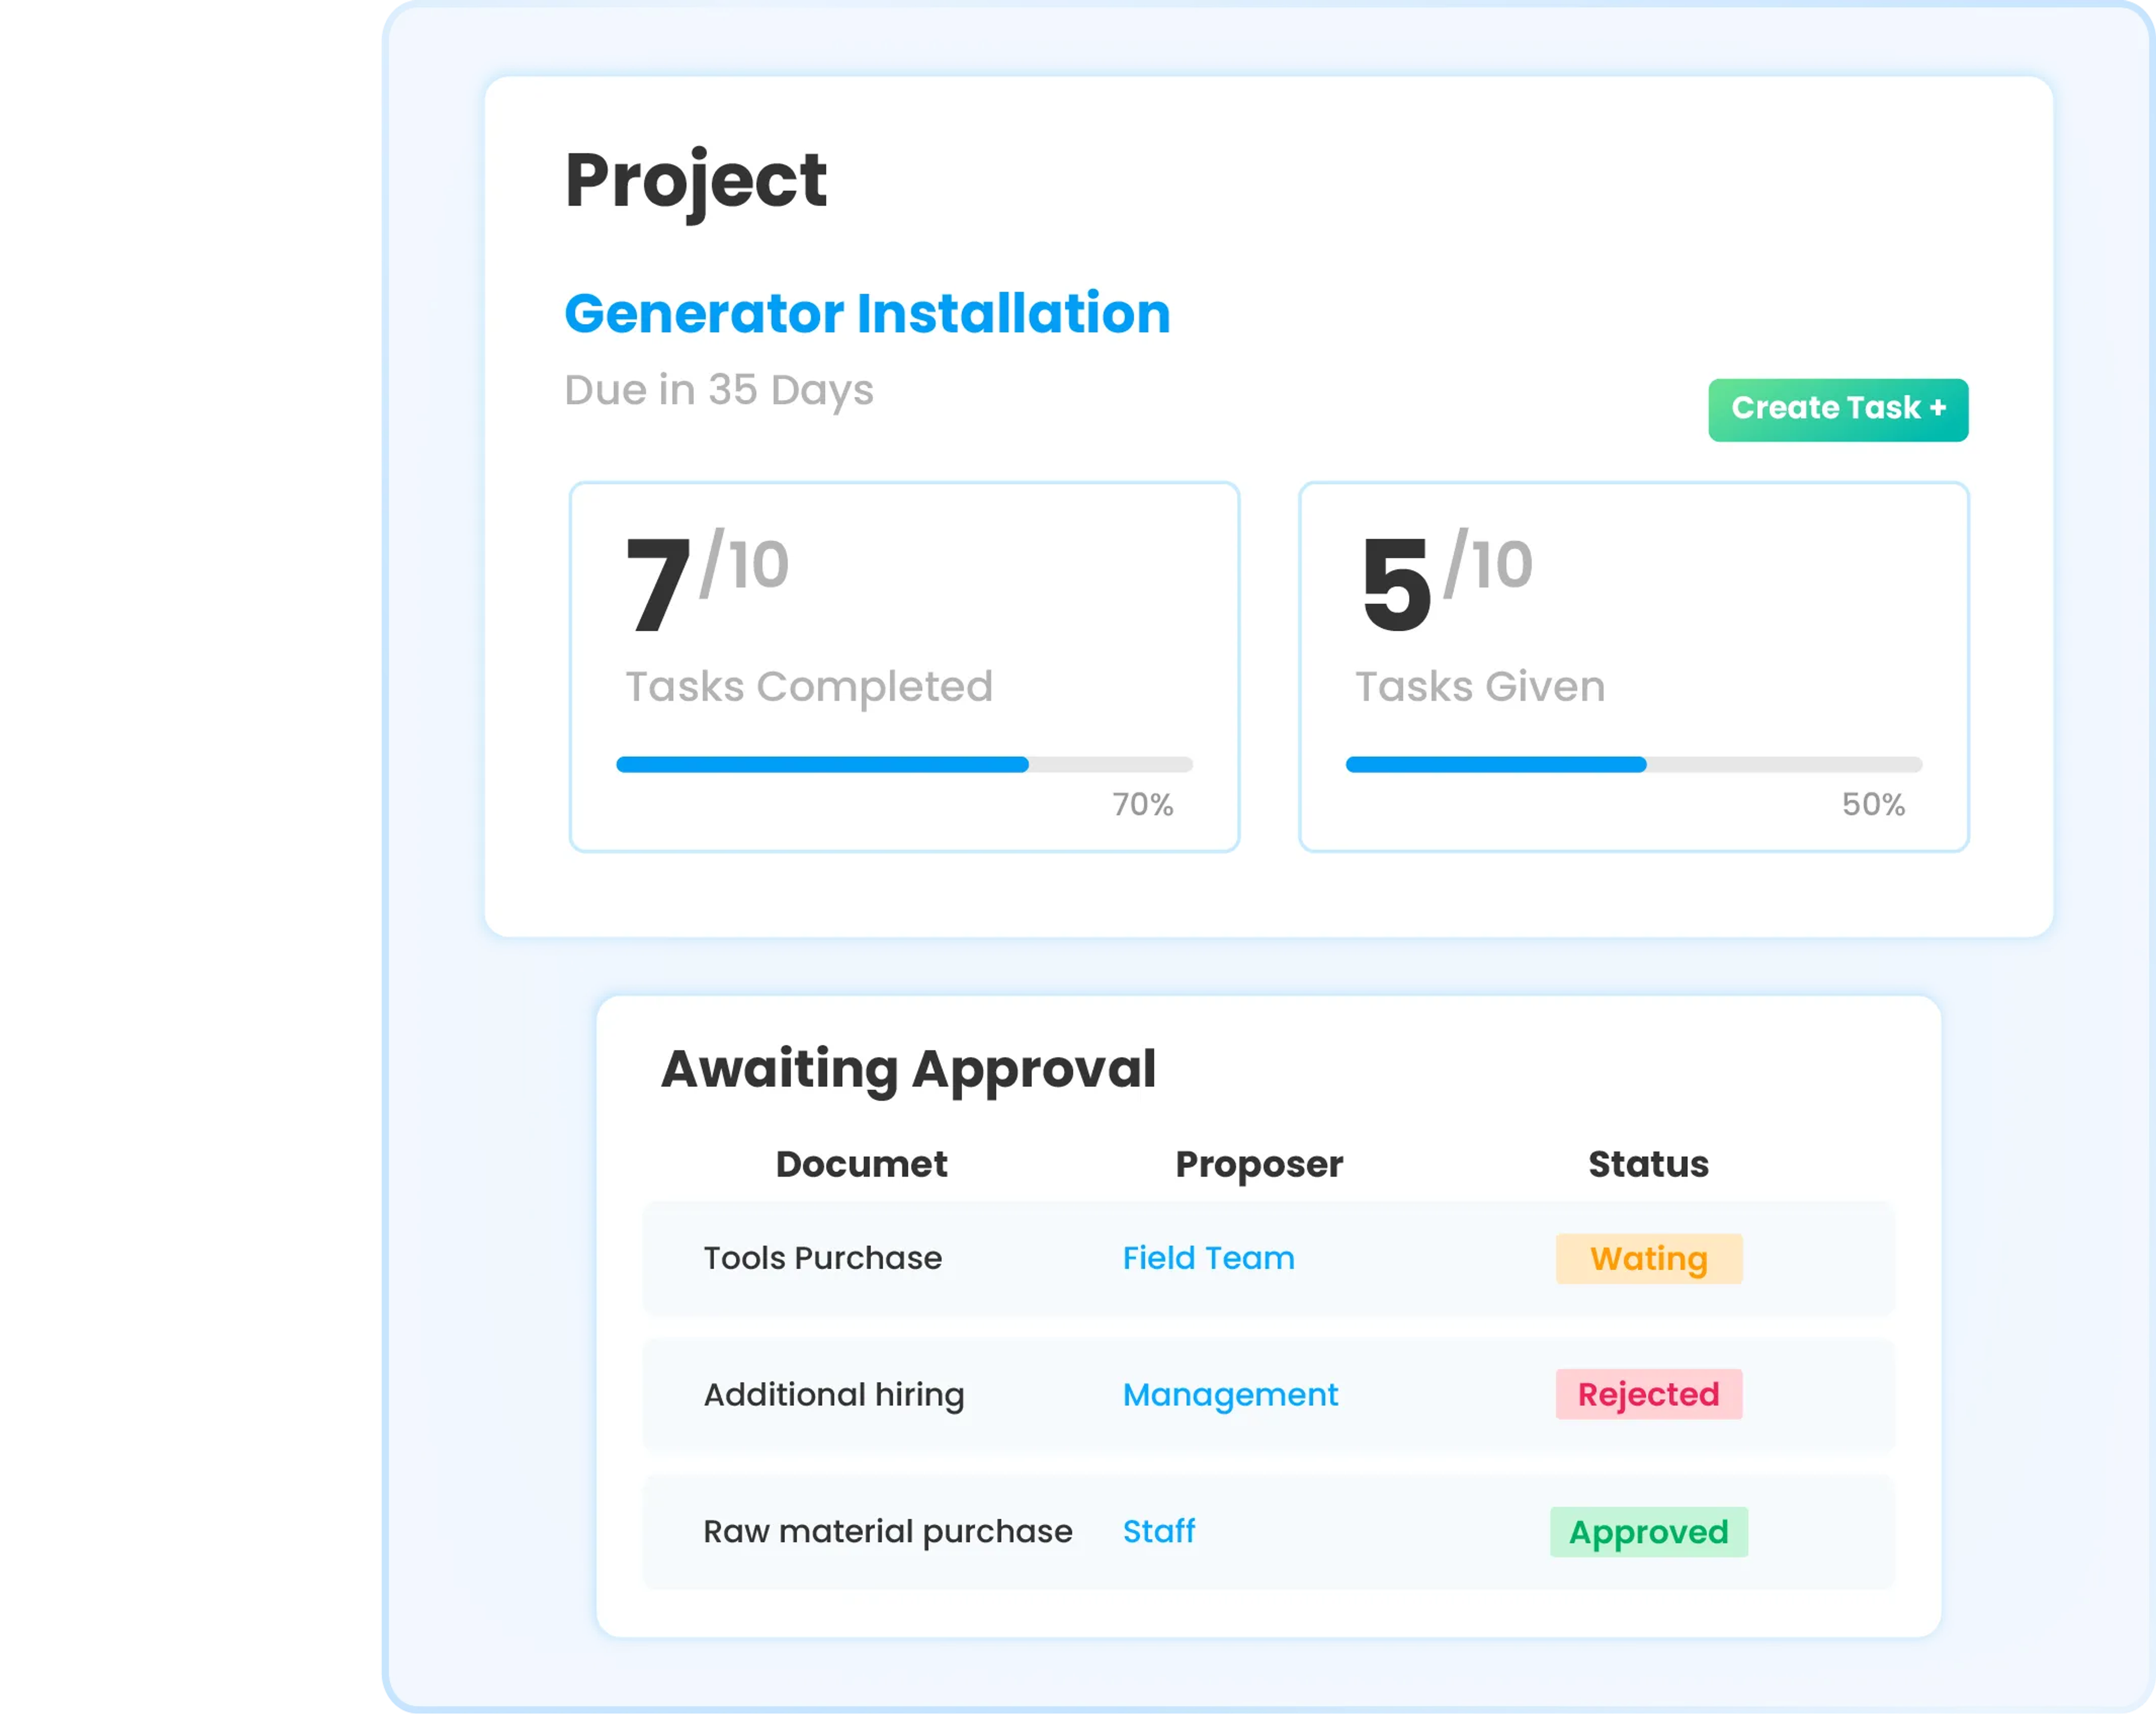Click the Due in 35 Days label

719,390
